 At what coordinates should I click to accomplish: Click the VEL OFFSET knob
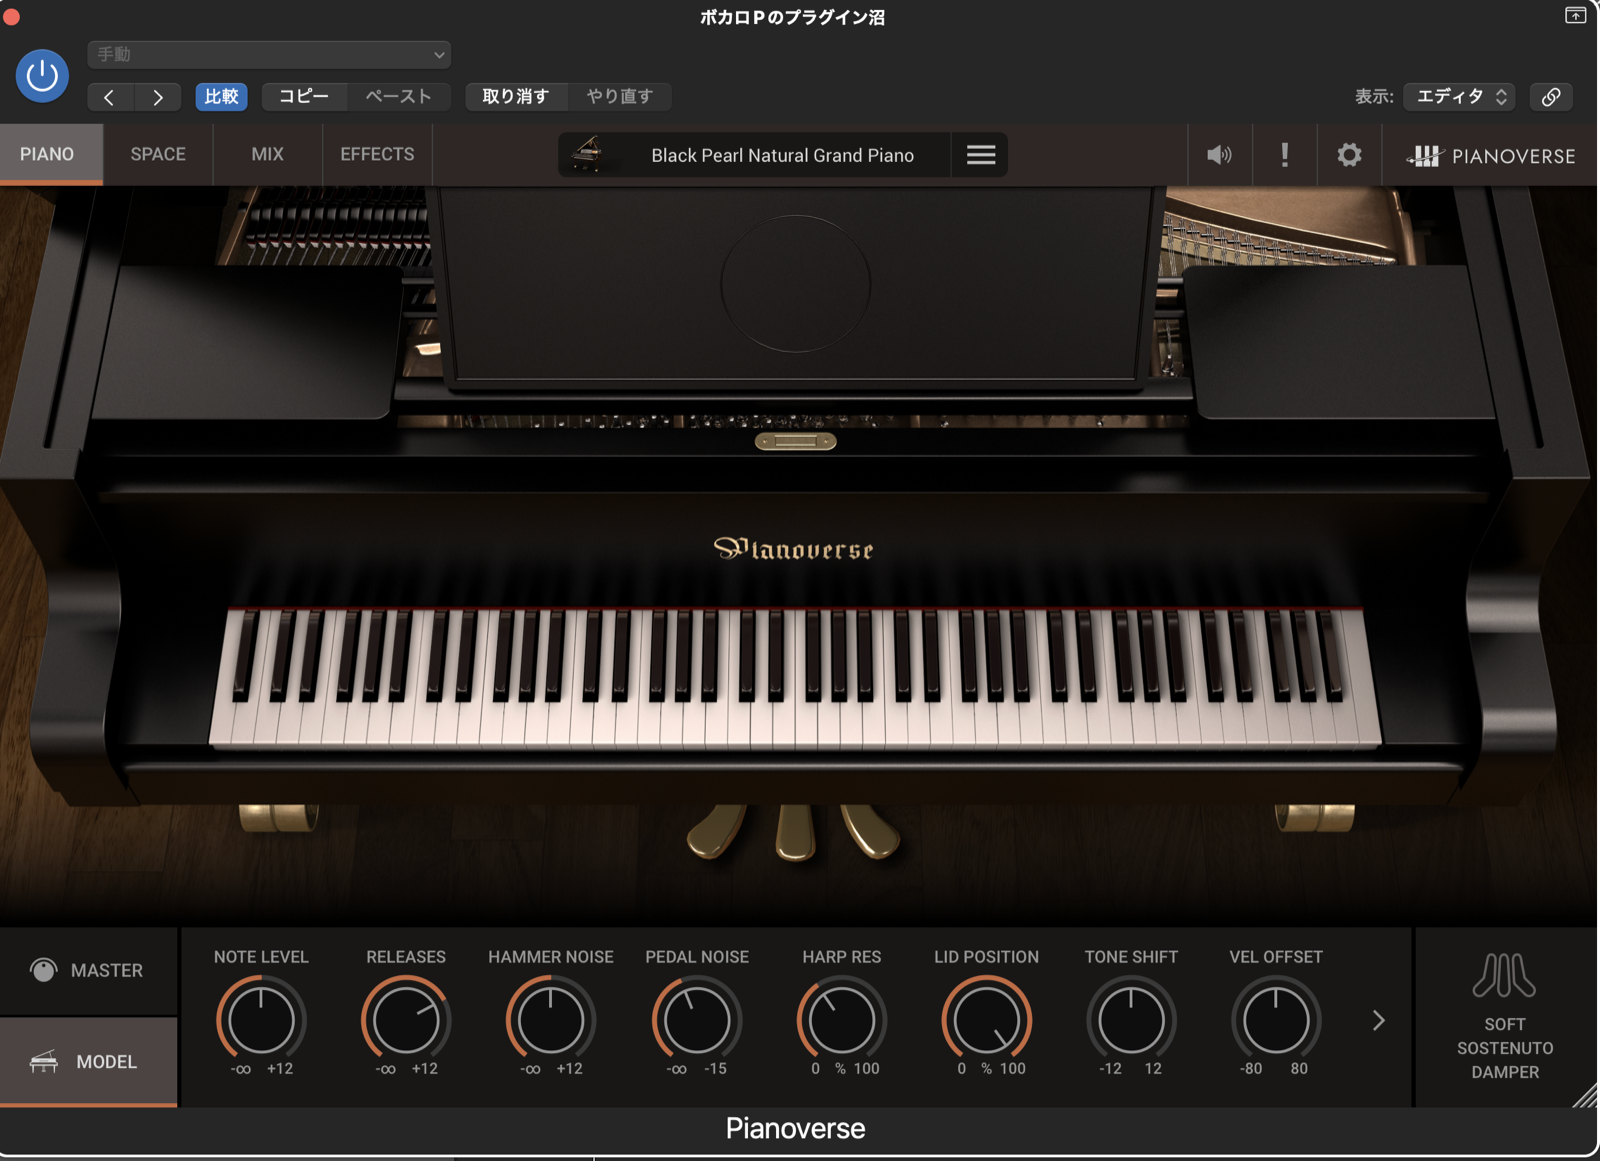coord(1276,1020)
